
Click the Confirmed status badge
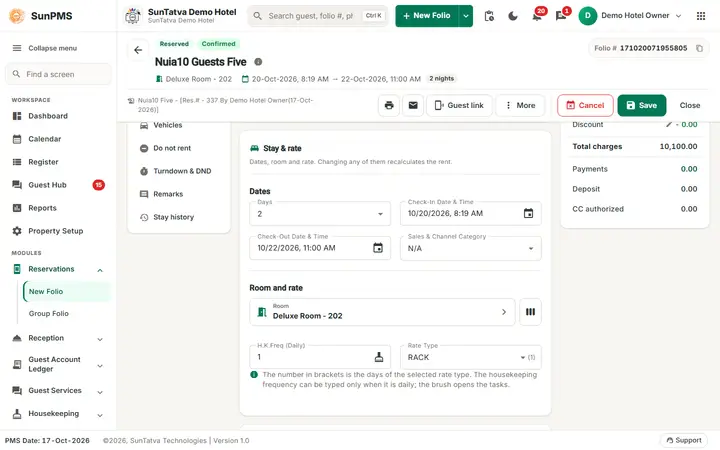click(x=218, y=44)
